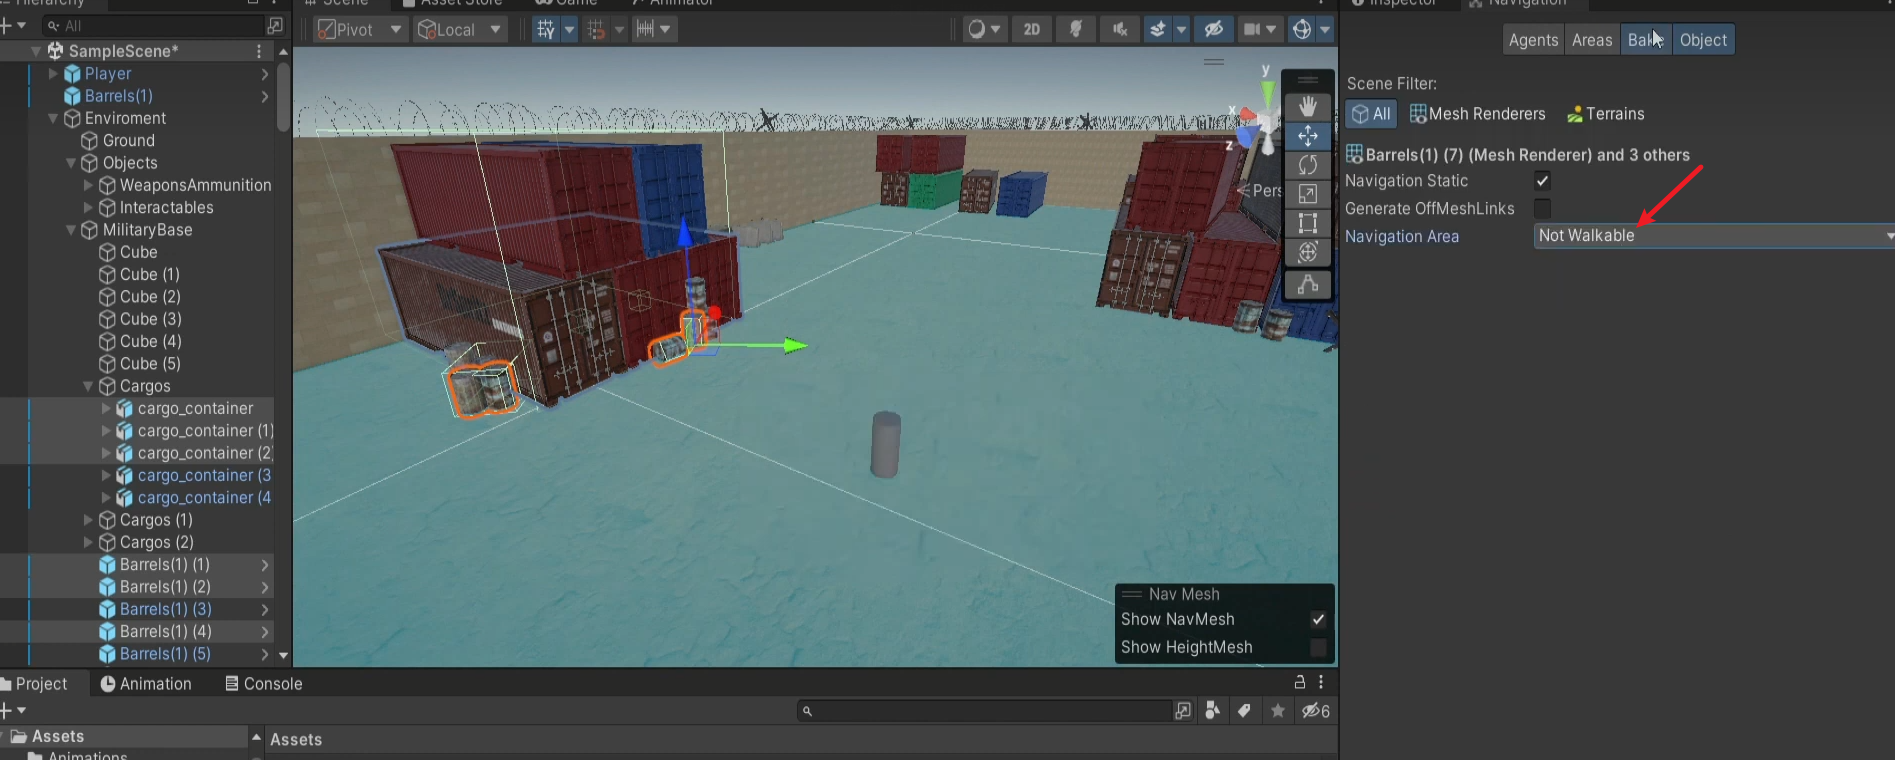Open Gizmos dropdown arrow
The width and height of the screenshot is (1895, 760).
[1325, 29]
